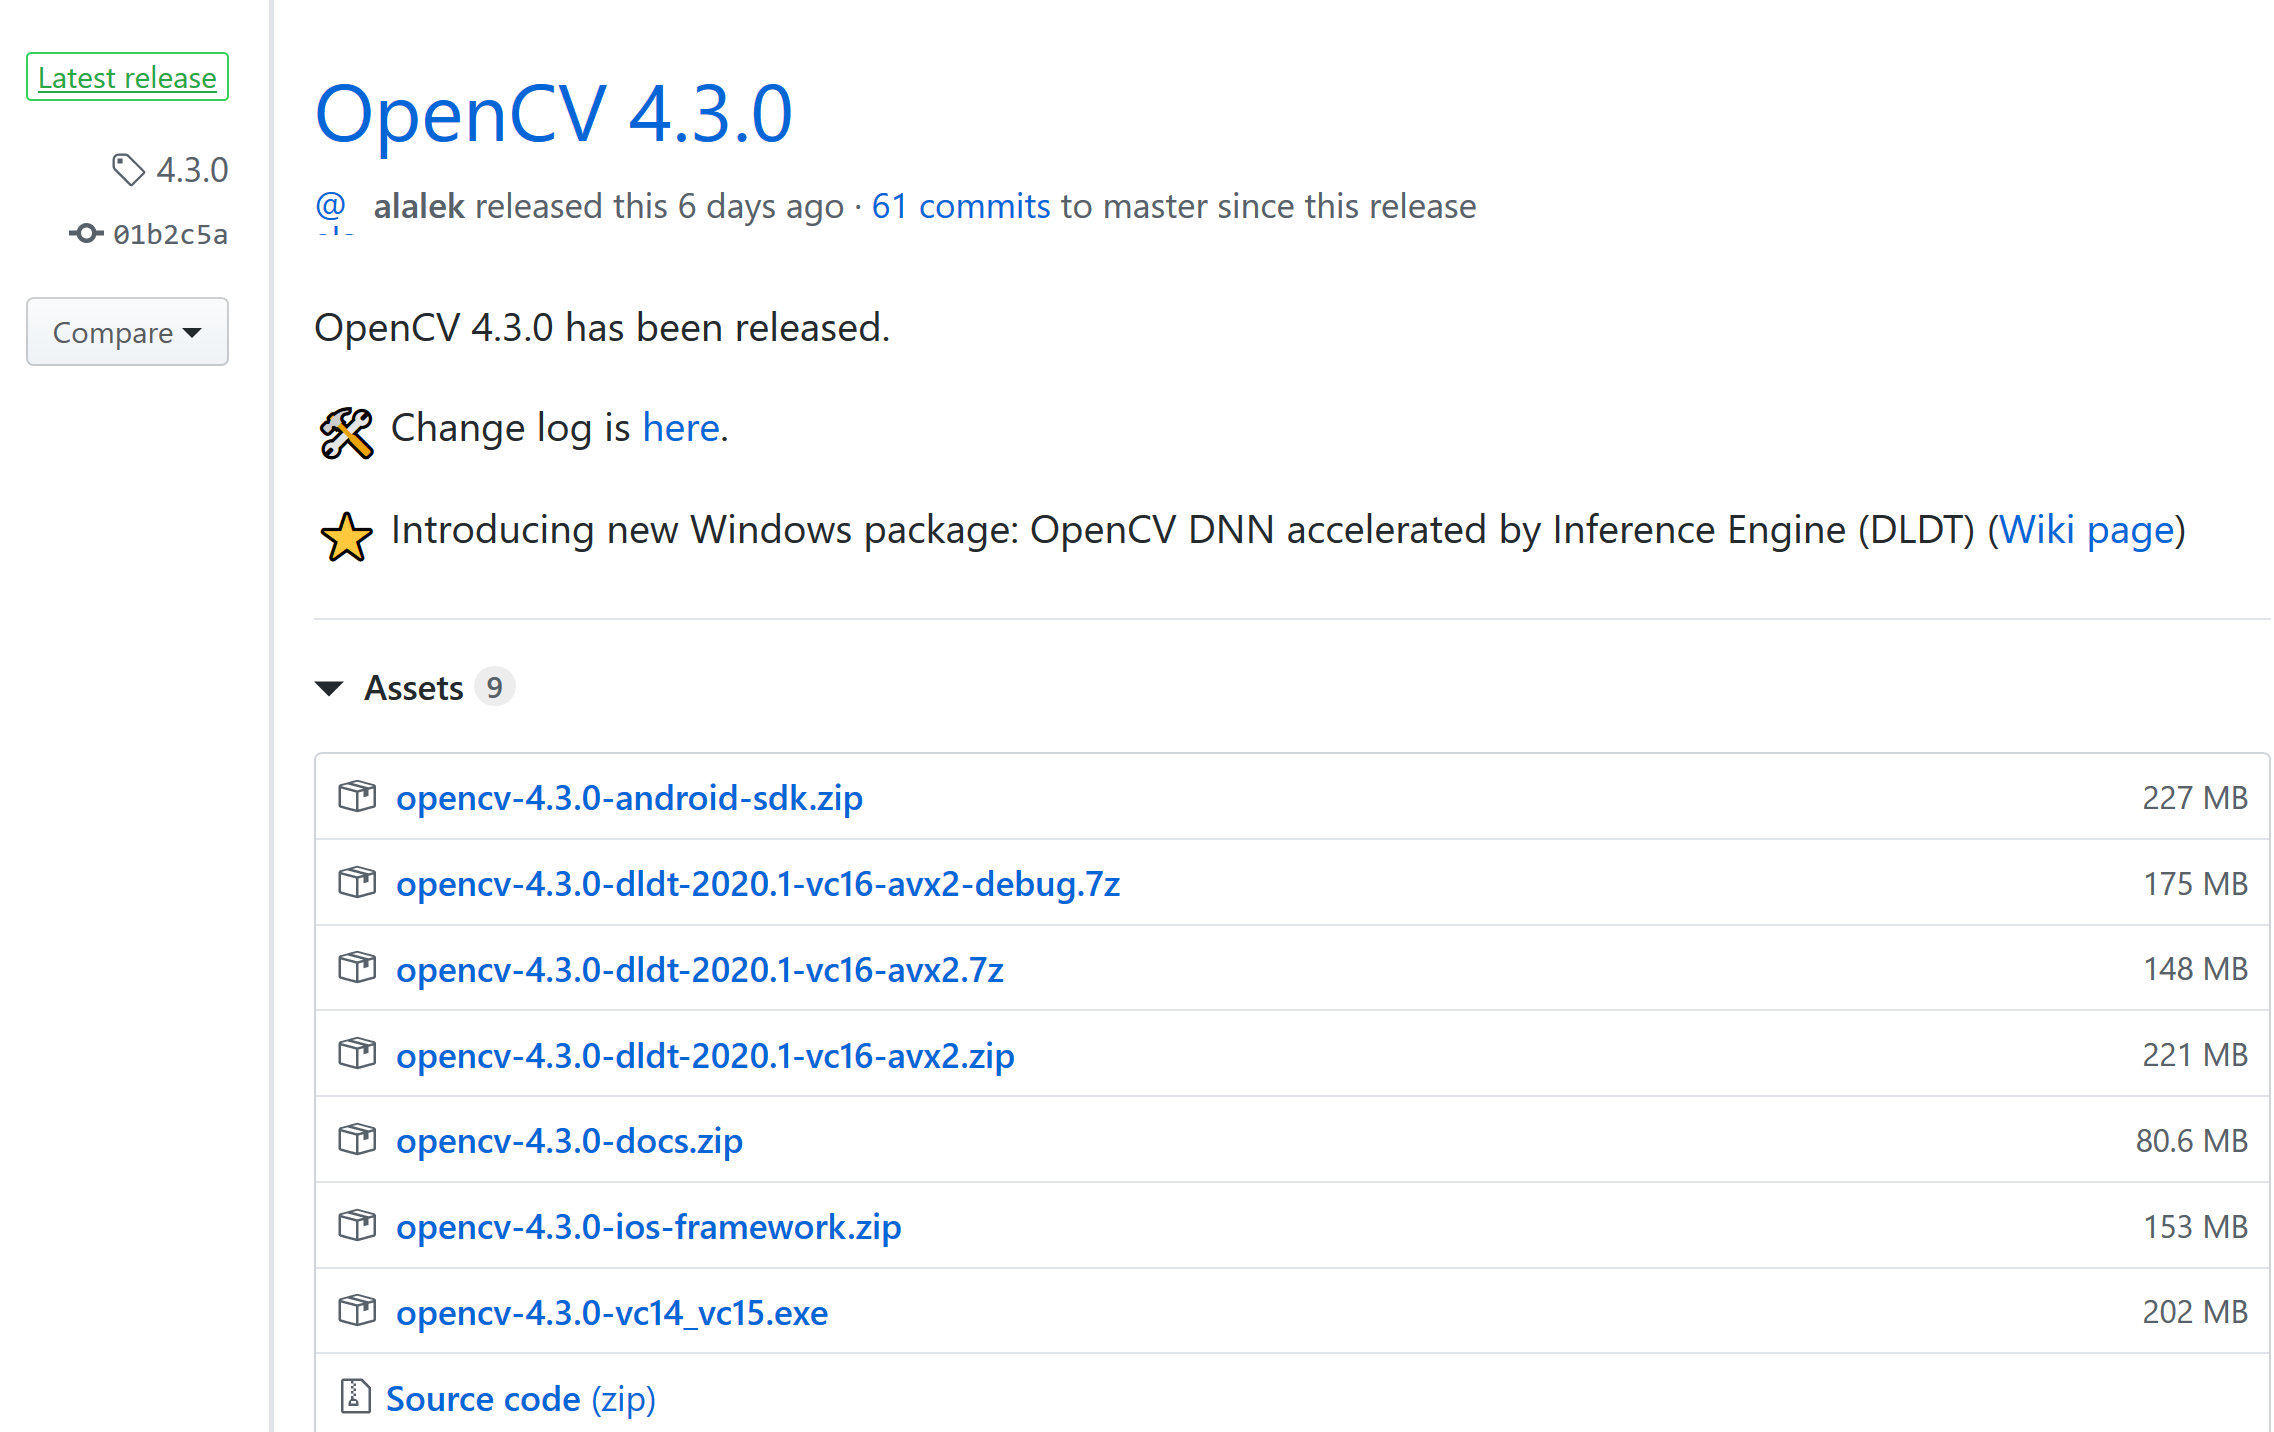
Task: Click the zip file icon for Source code
Action: (355, 1397)
